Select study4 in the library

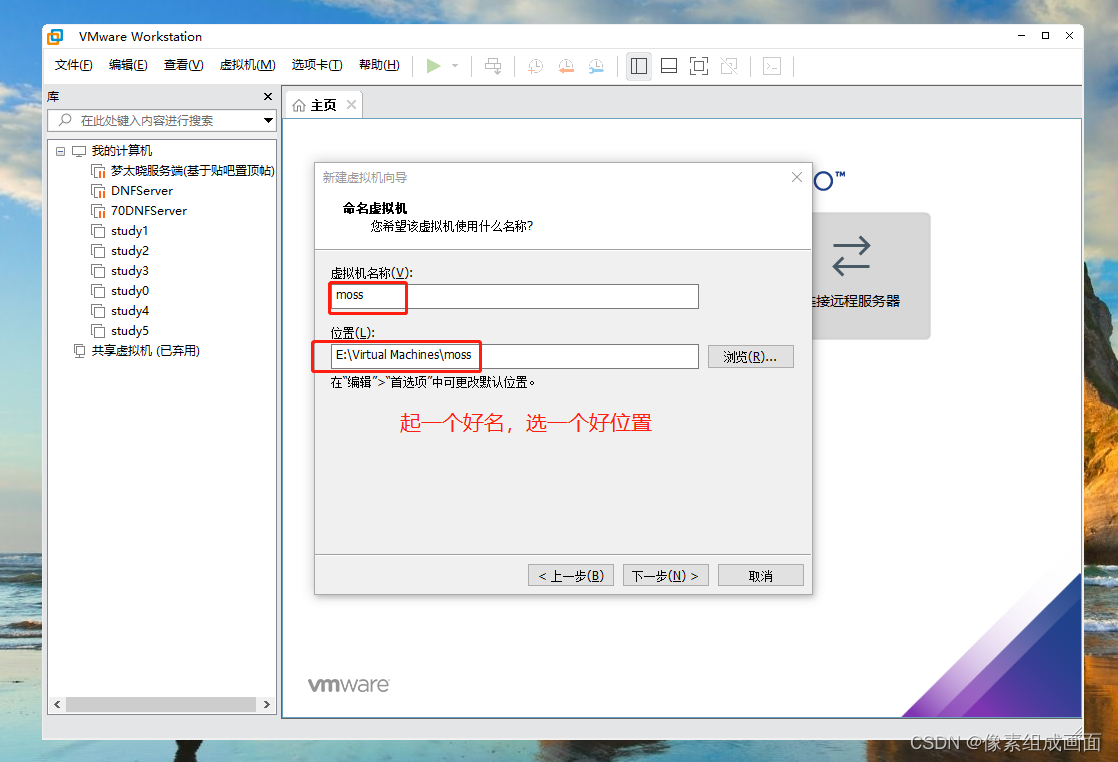(x=130, y=311)
